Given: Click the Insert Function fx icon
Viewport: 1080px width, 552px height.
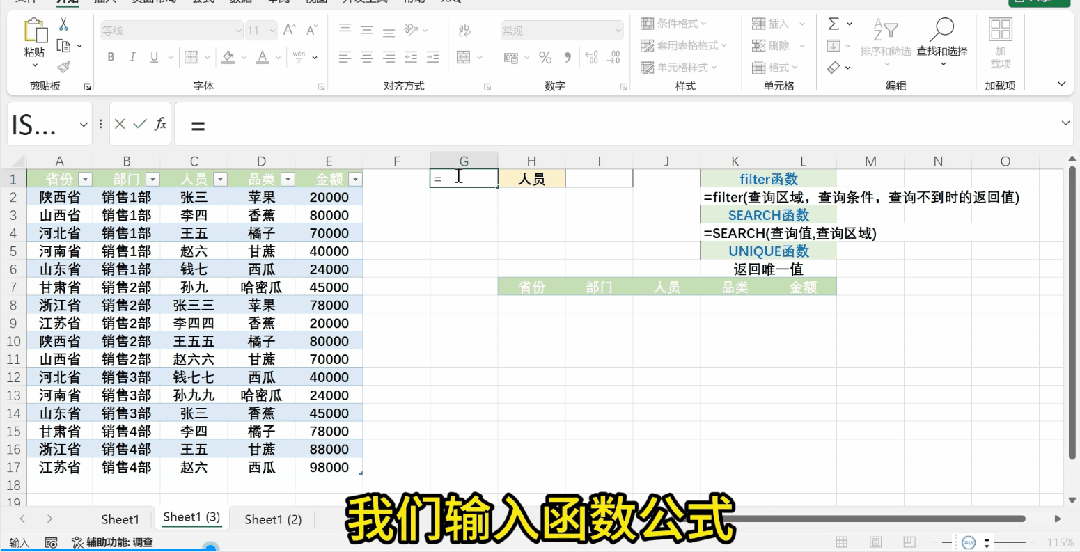Looking at the screenshot, I should click(x=160, y=124).
